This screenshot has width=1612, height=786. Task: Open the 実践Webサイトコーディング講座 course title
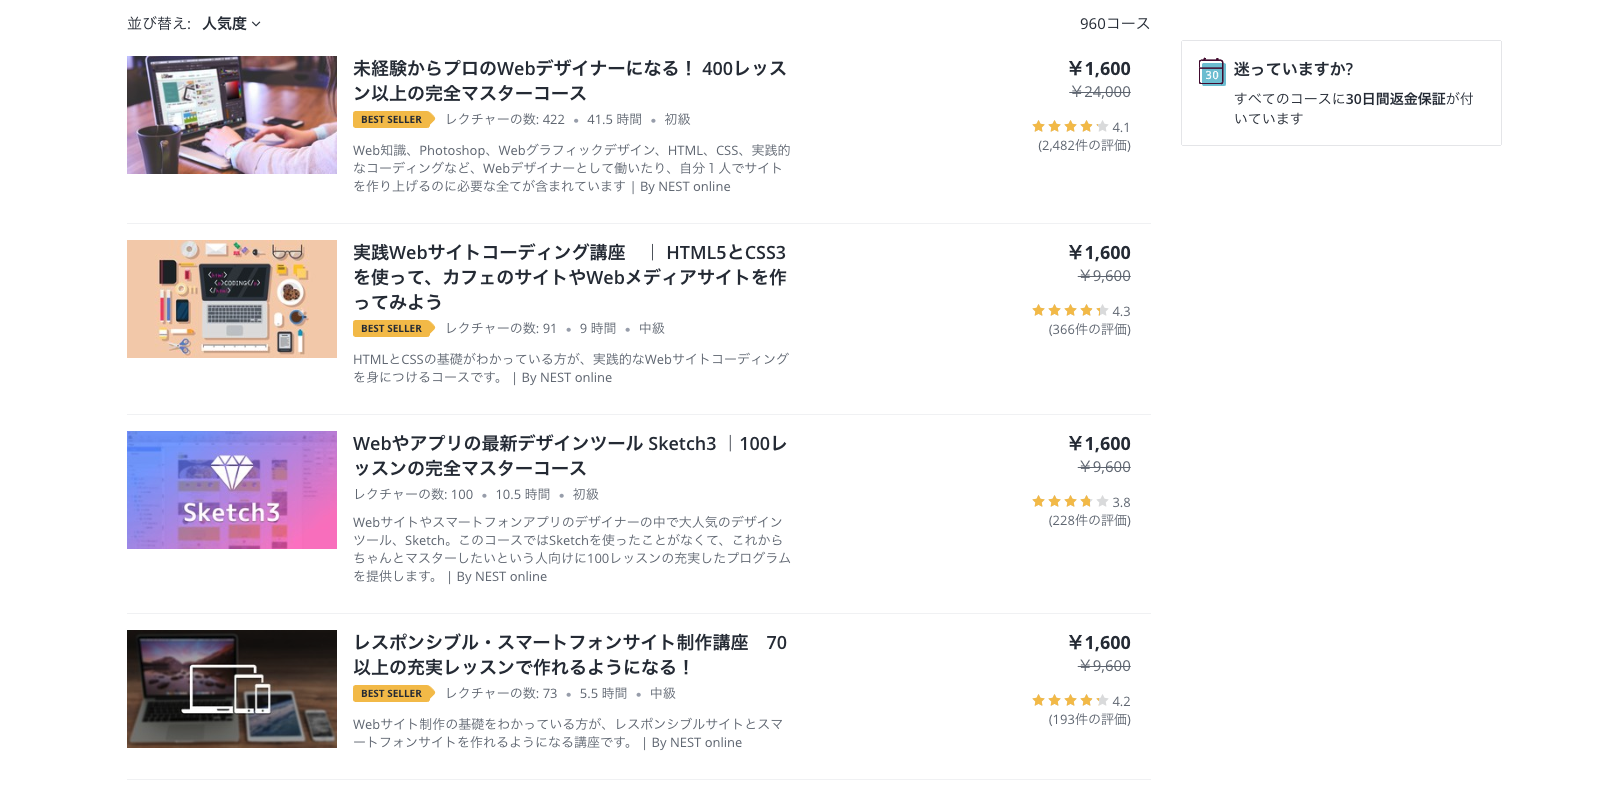pos(570,277)
